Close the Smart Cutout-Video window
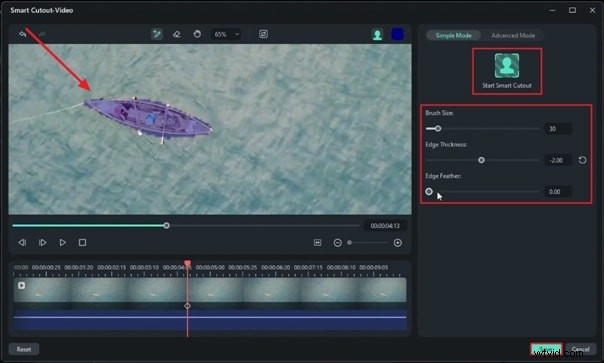Viewport: 604px width, 363px height. pos(592,10)
